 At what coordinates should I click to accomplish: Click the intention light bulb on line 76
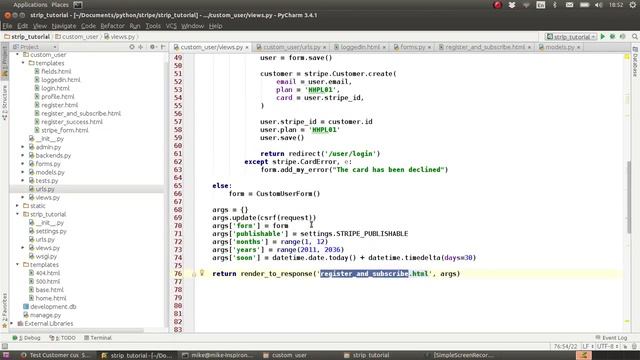pyautogui.click(x=202, y=273)
